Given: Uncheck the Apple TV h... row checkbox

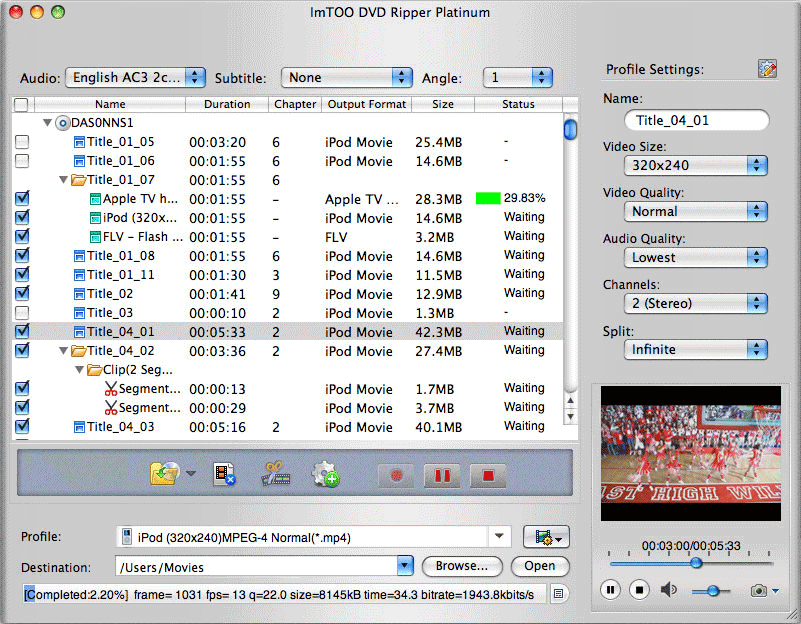Looking at the screenshot, I should (22, 198).
